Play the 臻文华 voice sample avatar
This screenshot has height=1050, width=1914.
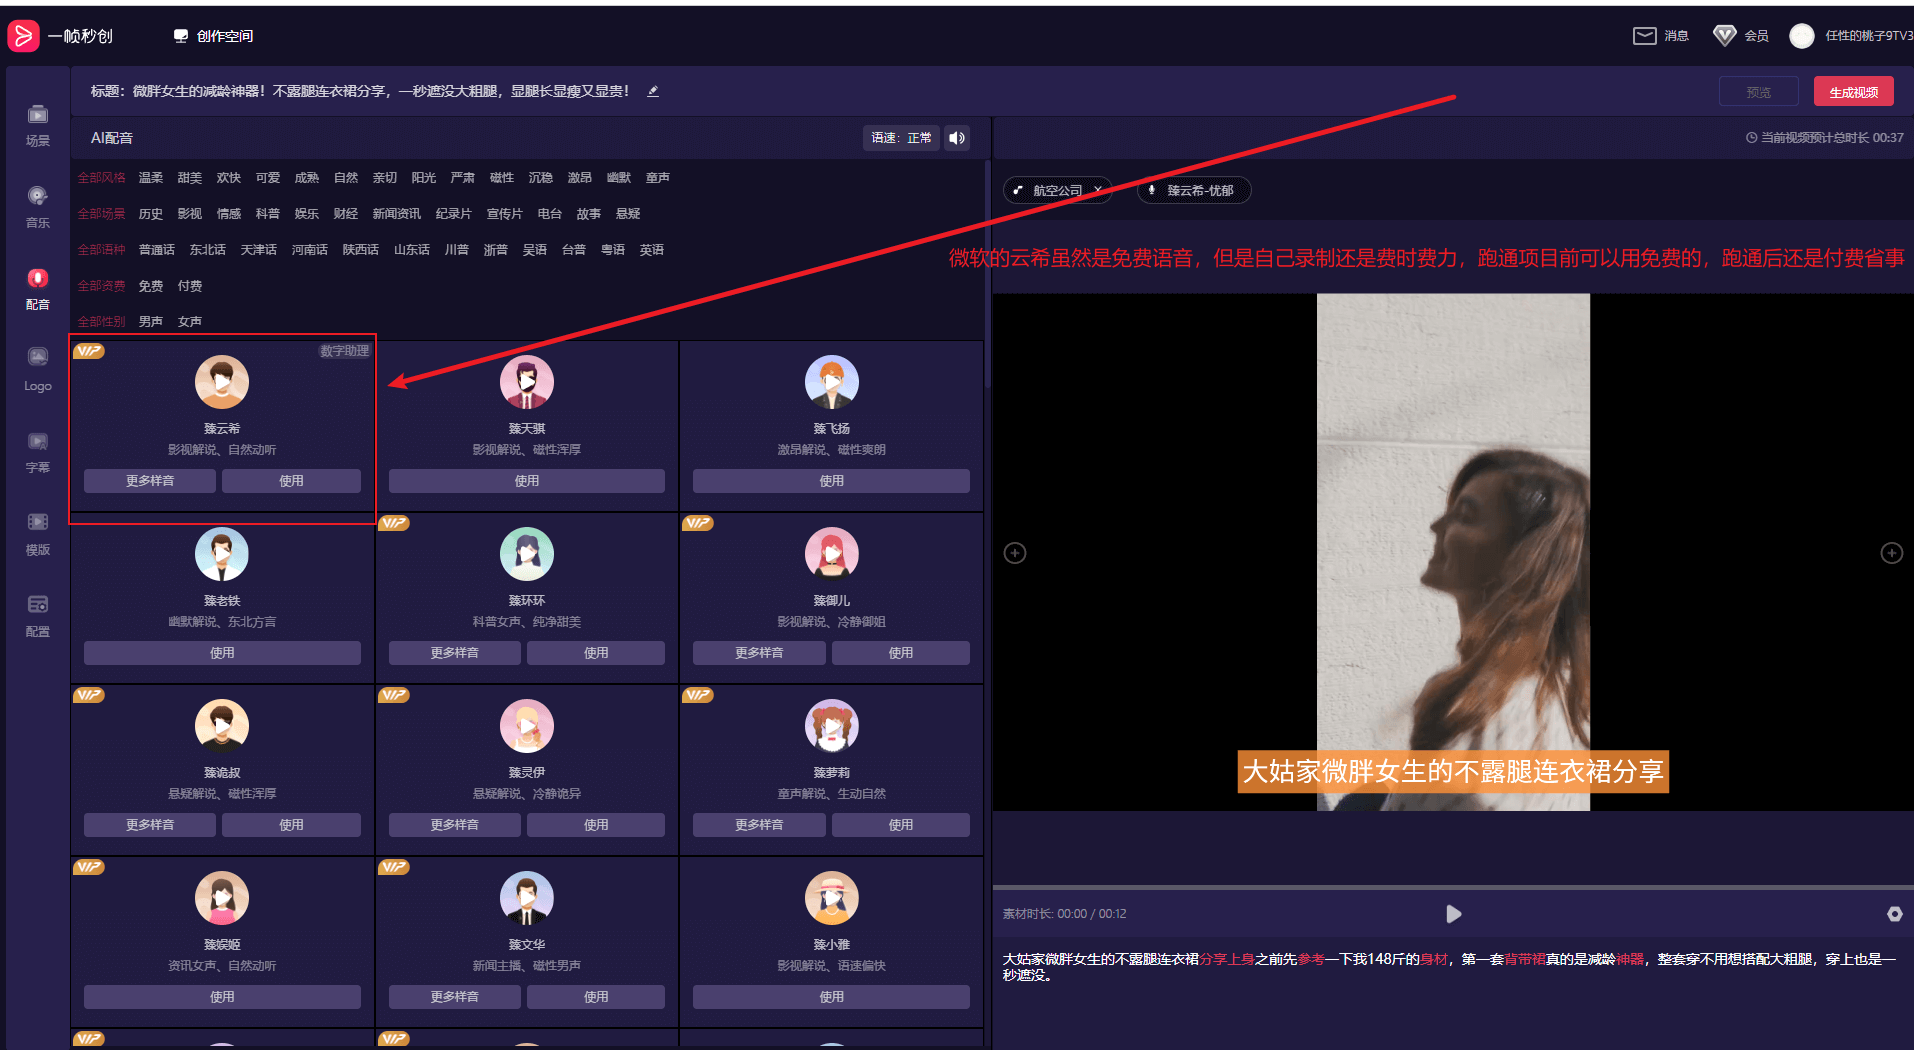[x=527, y=898]
